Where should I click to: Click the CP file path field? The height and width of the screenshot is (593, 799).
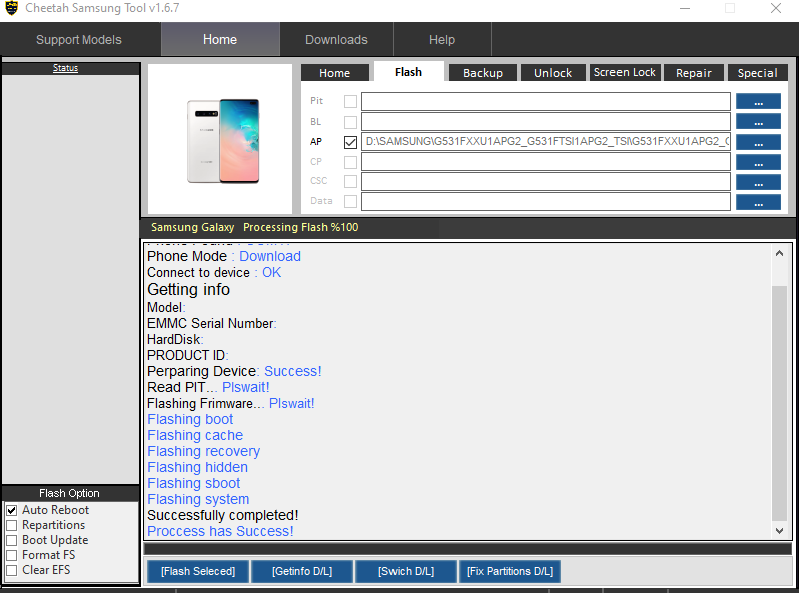[x=546, y=162]
